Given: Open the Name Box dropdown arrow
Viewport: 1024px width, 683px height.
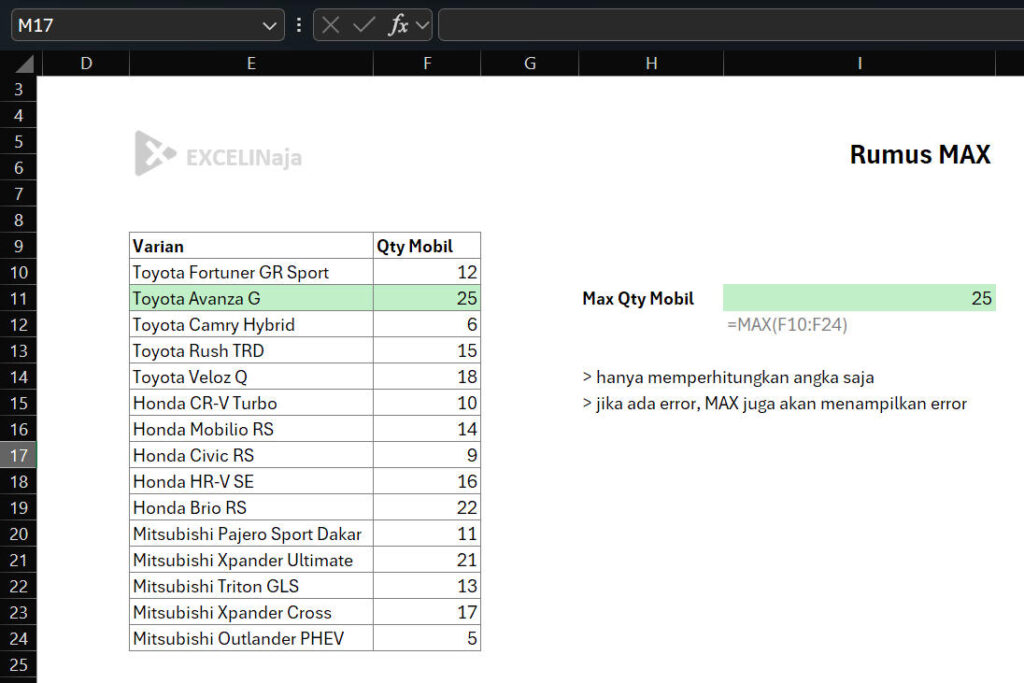Looking at the screenshot, I should point(269,25).
